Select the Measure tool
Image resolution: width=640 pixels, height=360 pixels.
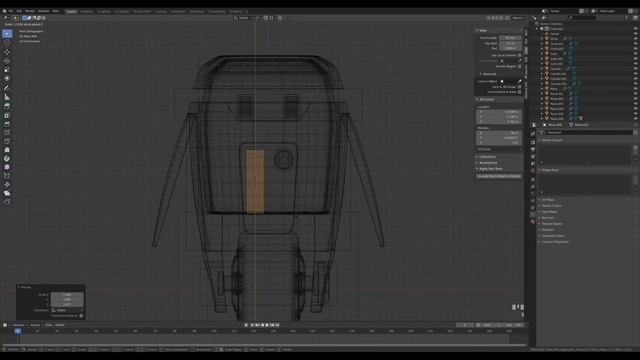(7, 97)
